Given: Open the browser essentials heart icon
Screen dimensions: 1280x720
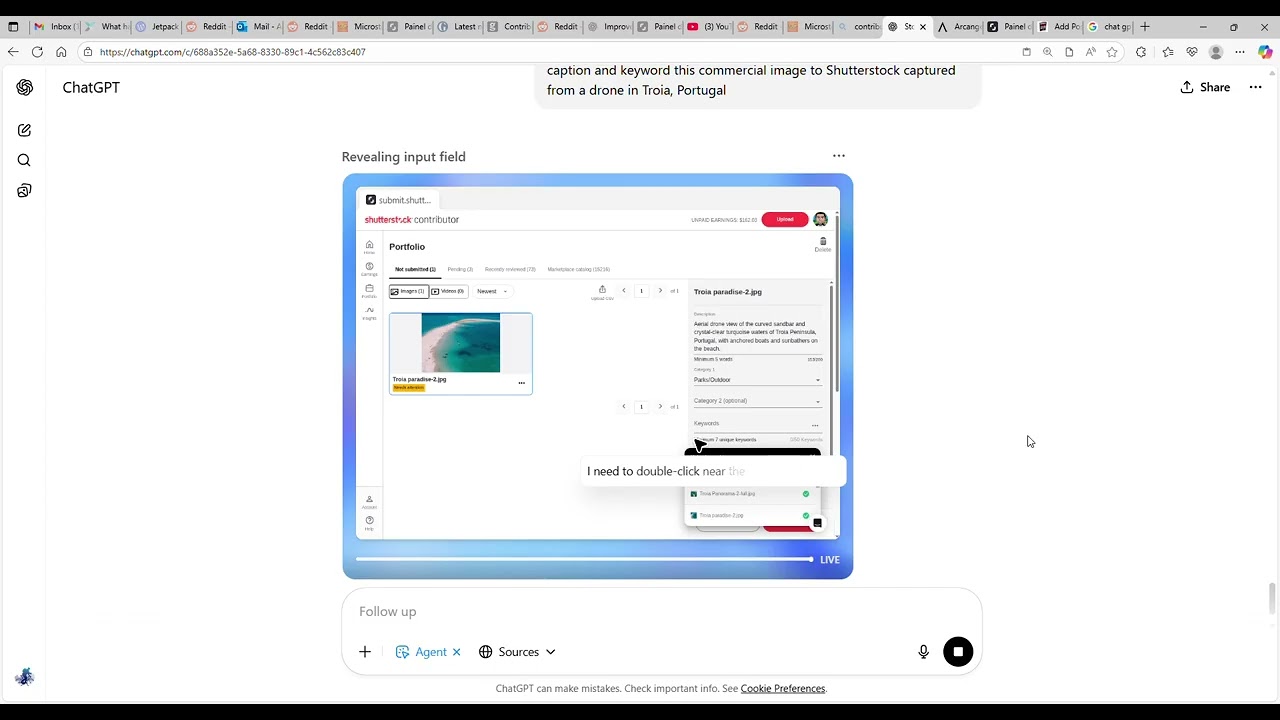Looking at the screenshot, I should coord(1192,52).
